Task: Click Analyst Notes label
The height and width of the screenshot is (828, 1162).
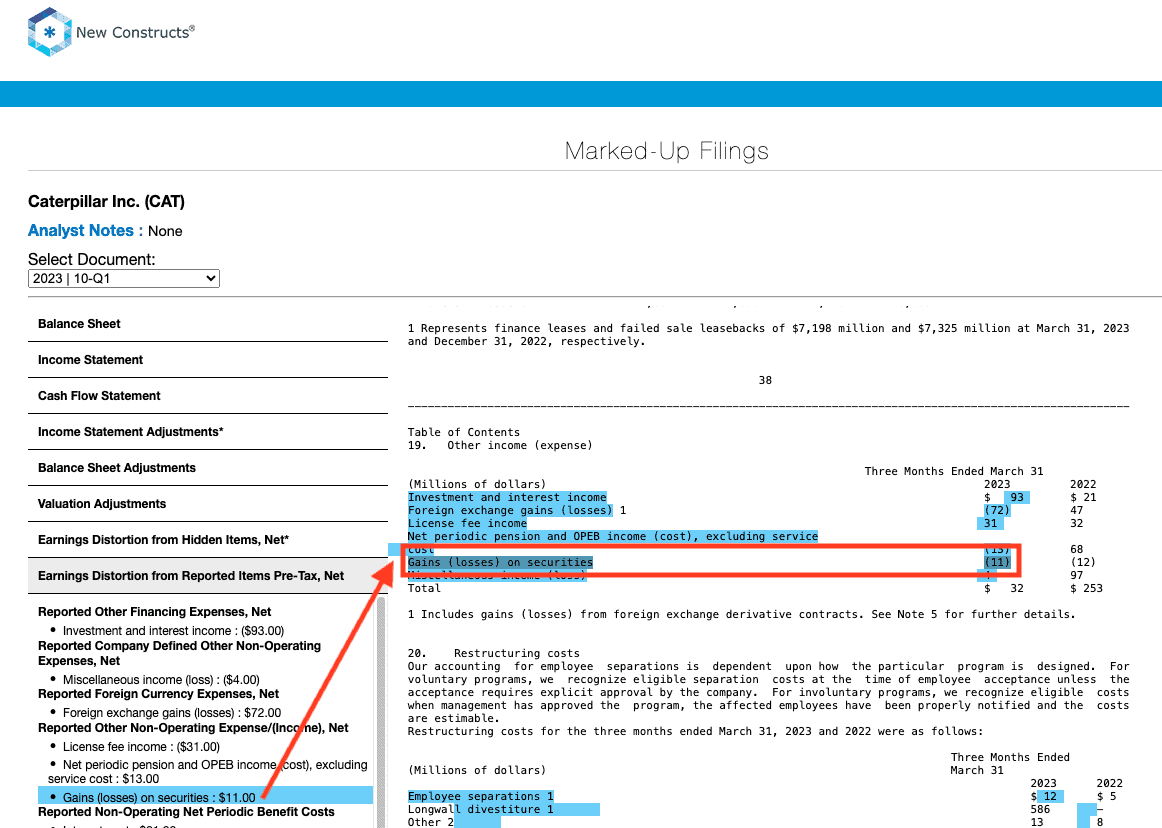Action: 85,231
